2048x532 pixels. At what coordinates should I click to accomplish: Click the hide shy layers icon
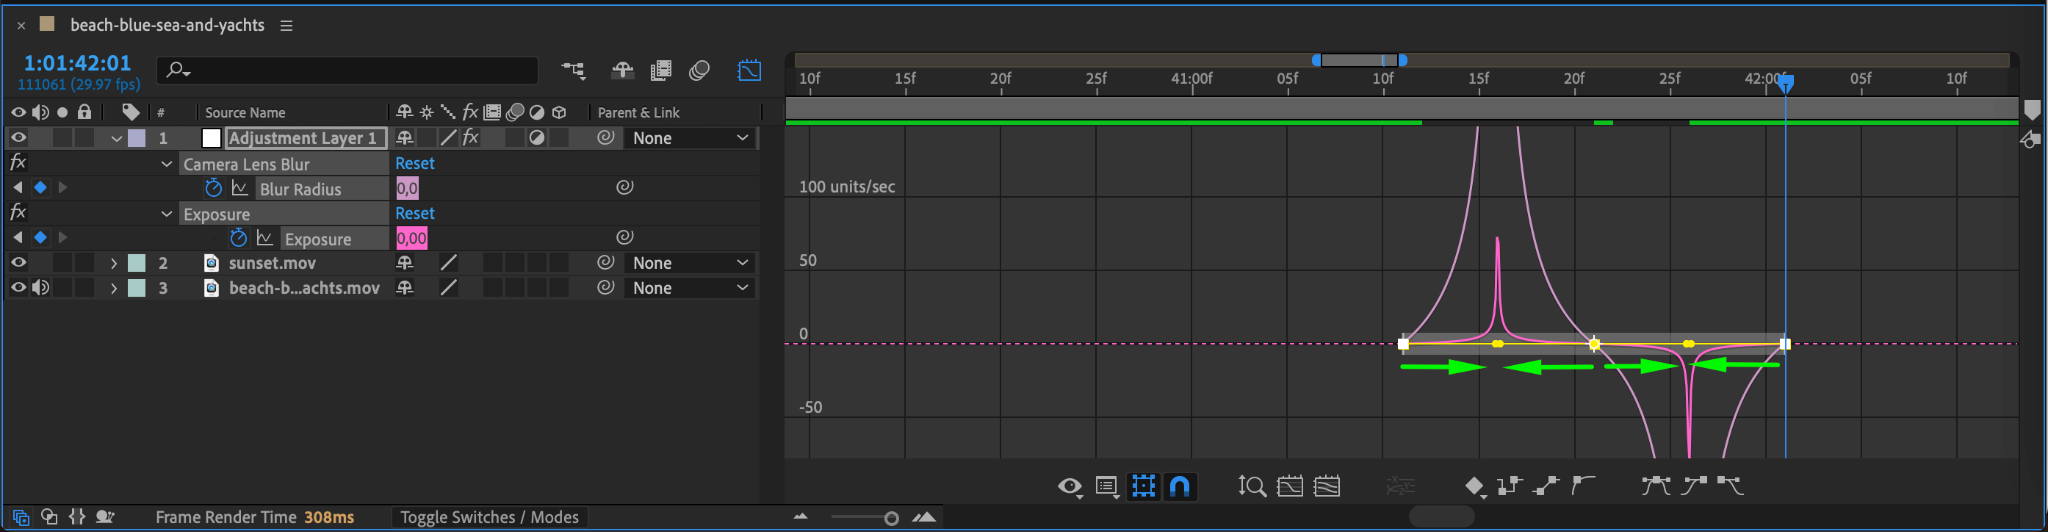tap(622, 70)
